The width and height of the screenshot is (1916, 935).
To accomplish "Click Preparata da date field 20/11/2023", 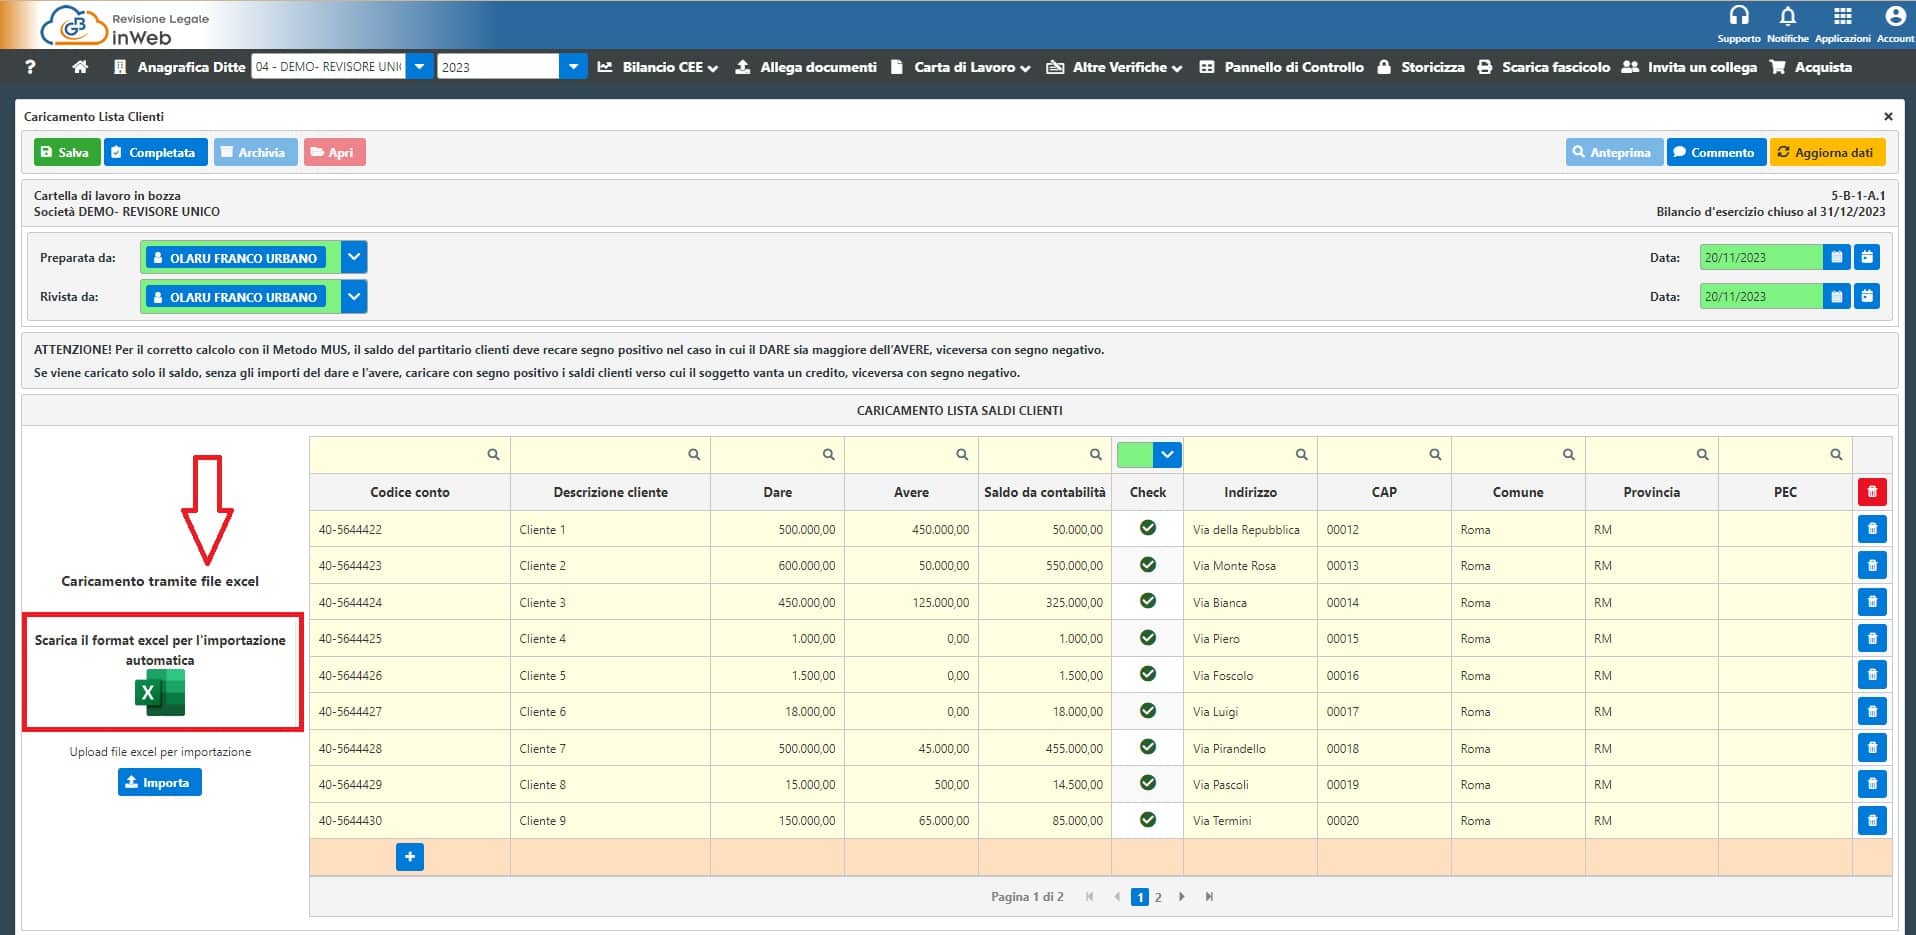I will click(1760, 257).
